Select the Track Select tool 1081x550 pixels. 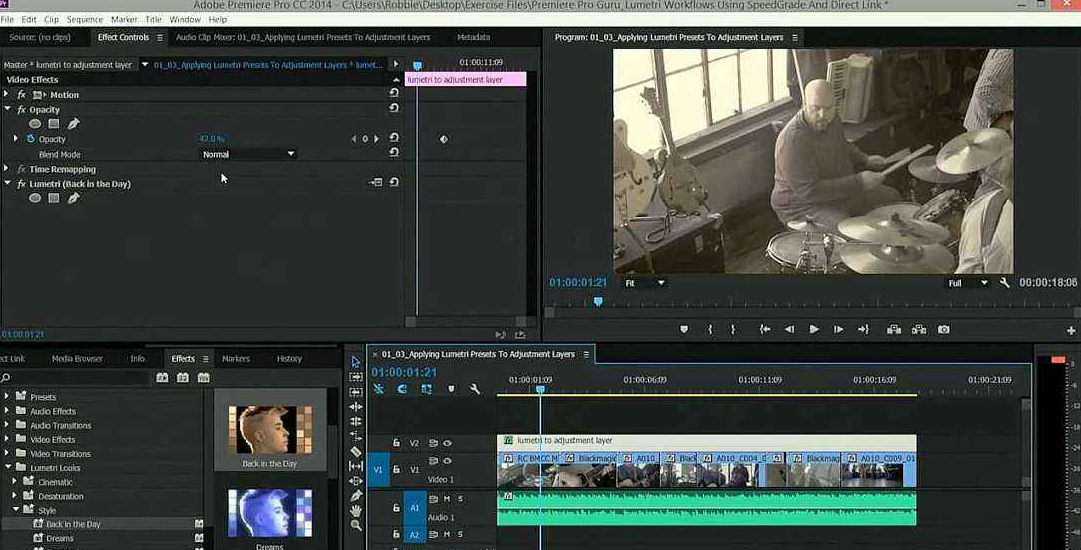(x=356, y=377)
